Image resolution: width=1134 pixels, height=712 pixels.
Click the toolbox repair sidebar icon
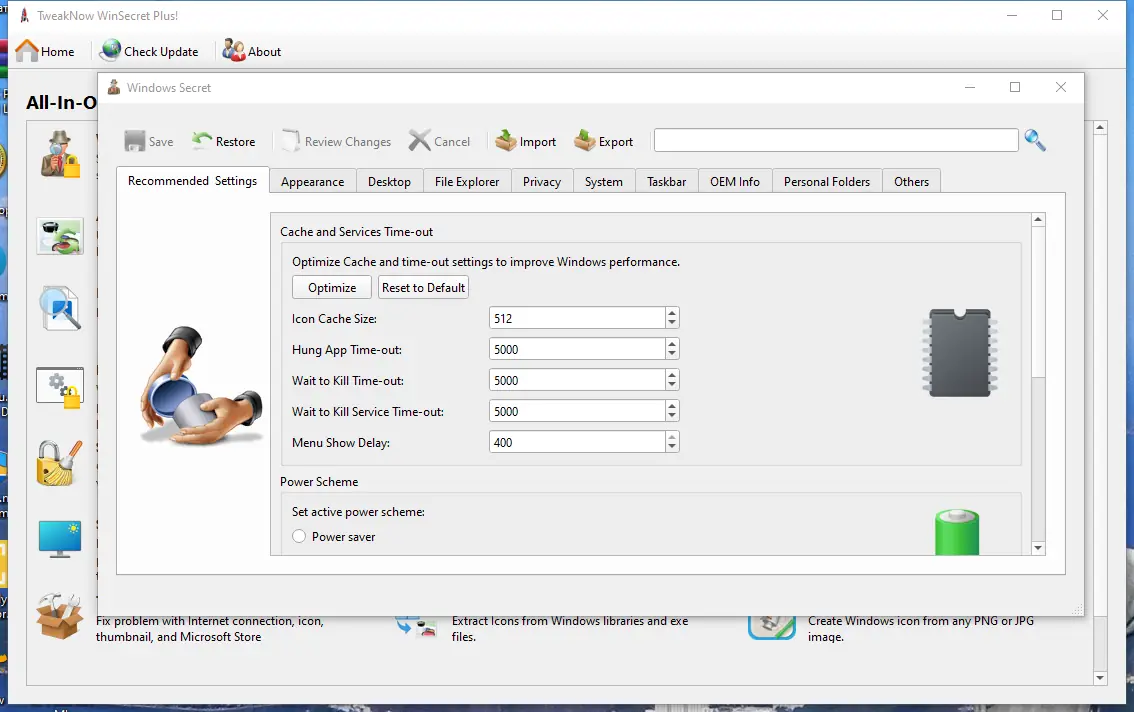59,616
